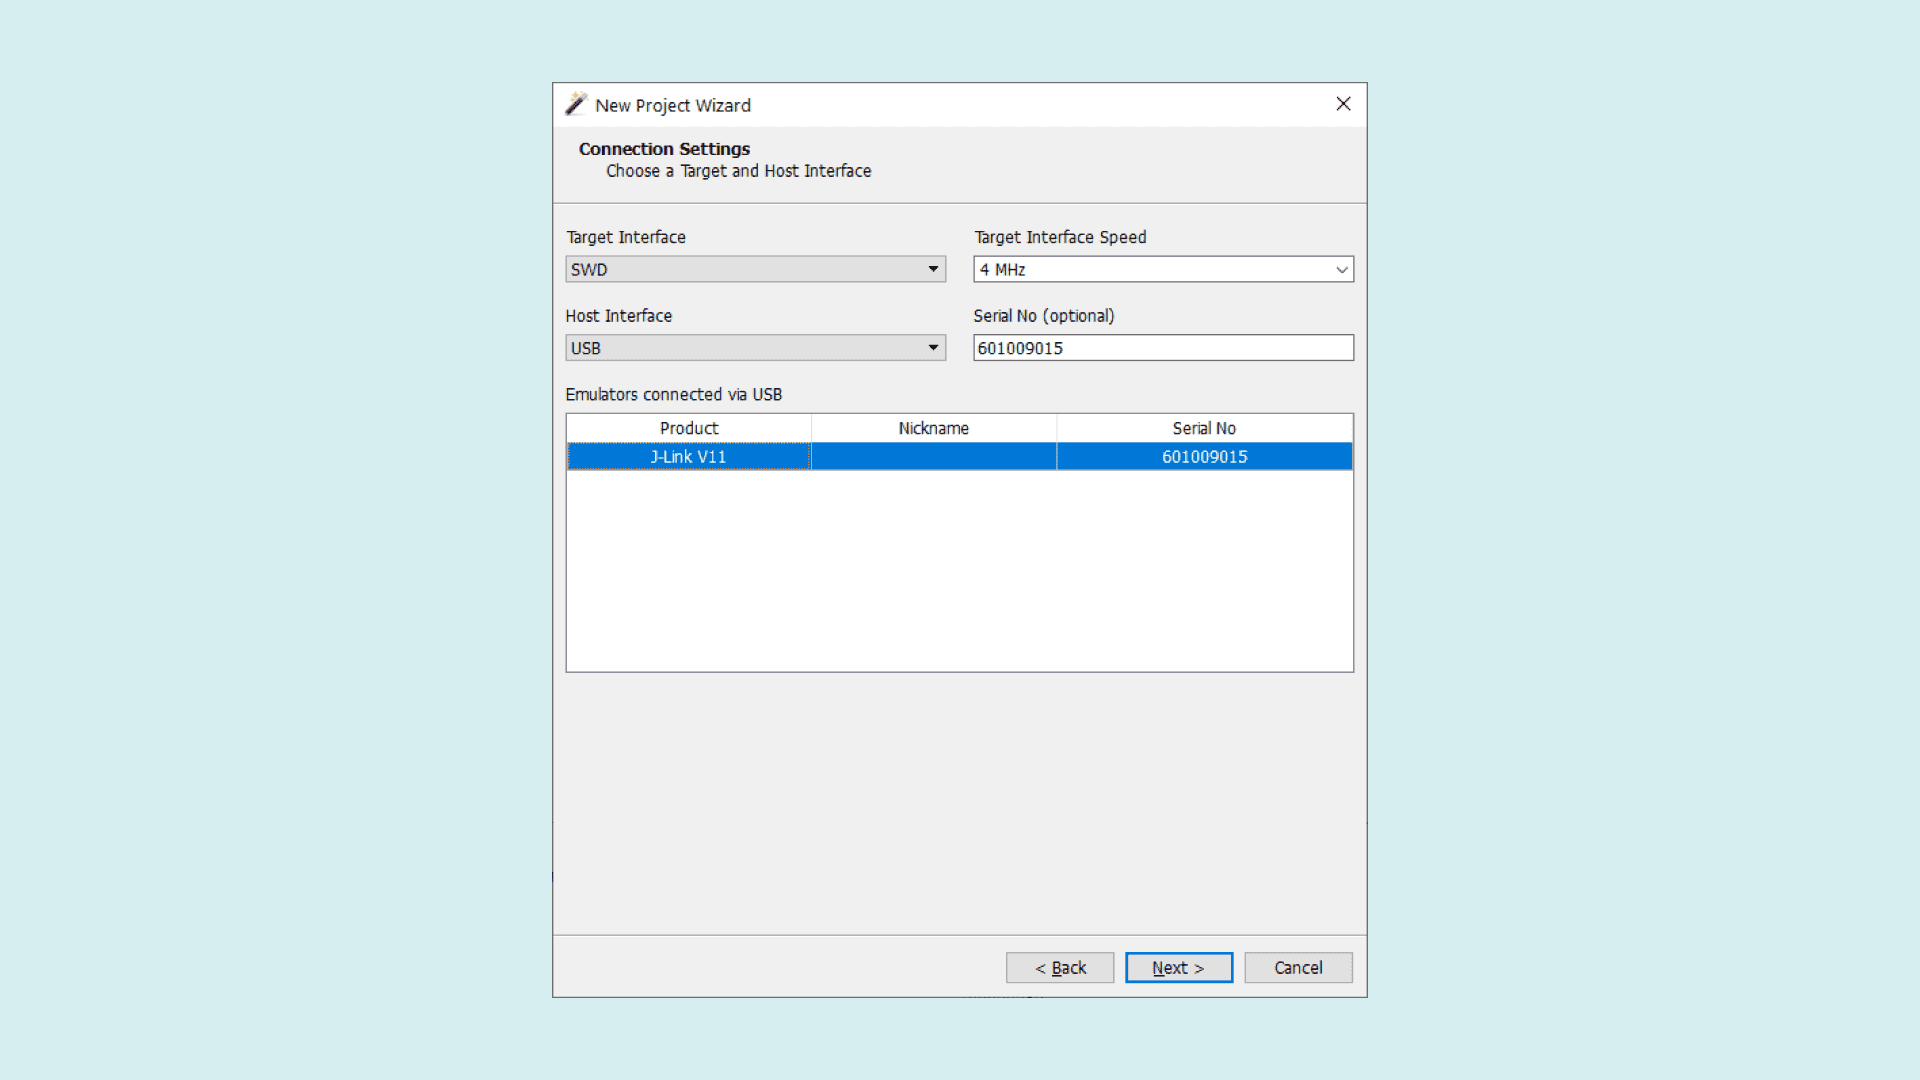The width and height of the screenshot is (1920, 1080).
Task: Click empty area of the emulators list
Action: coord(958,570)
